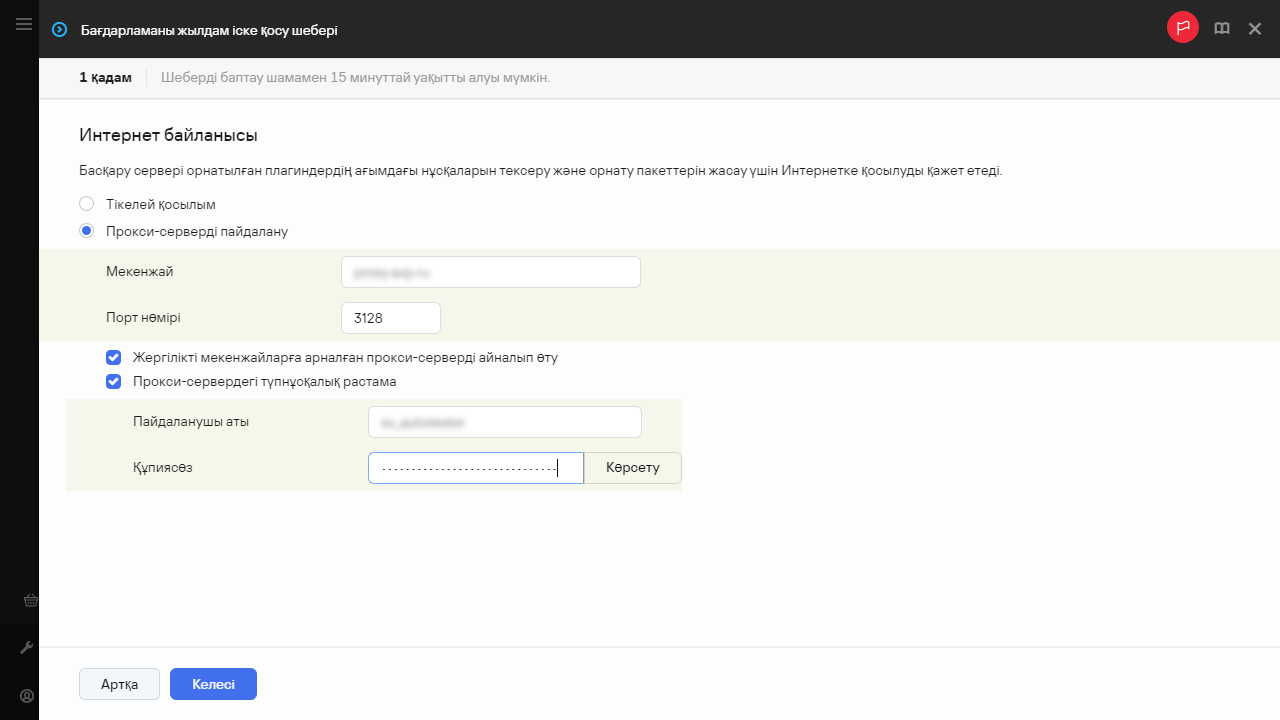Screen dimensions: 1280x720
Task: Close the quick start wizard
Action: pos(1255,29)
